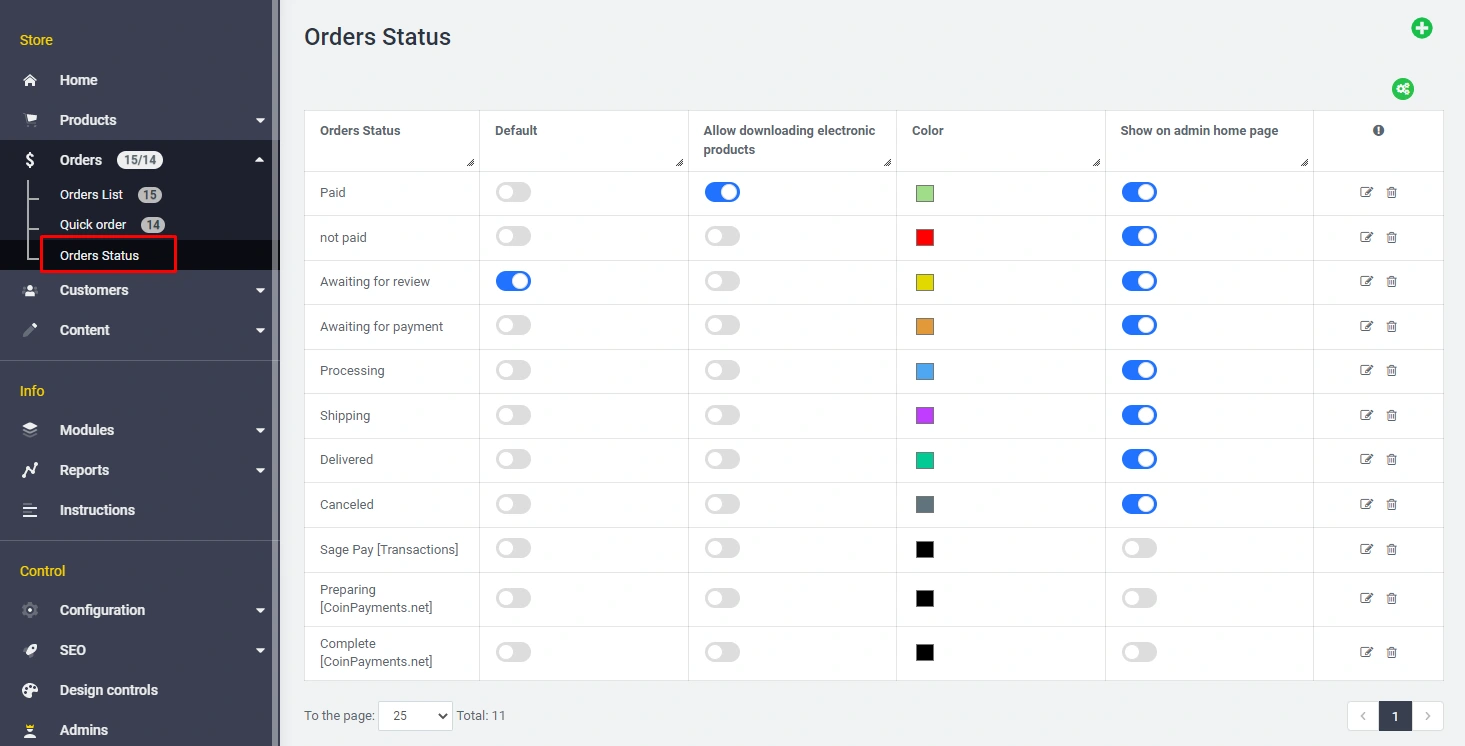Screen dimensions: 1465x746
Task: Open the Instructions link in sidebar
Action: tap(97, 510)
